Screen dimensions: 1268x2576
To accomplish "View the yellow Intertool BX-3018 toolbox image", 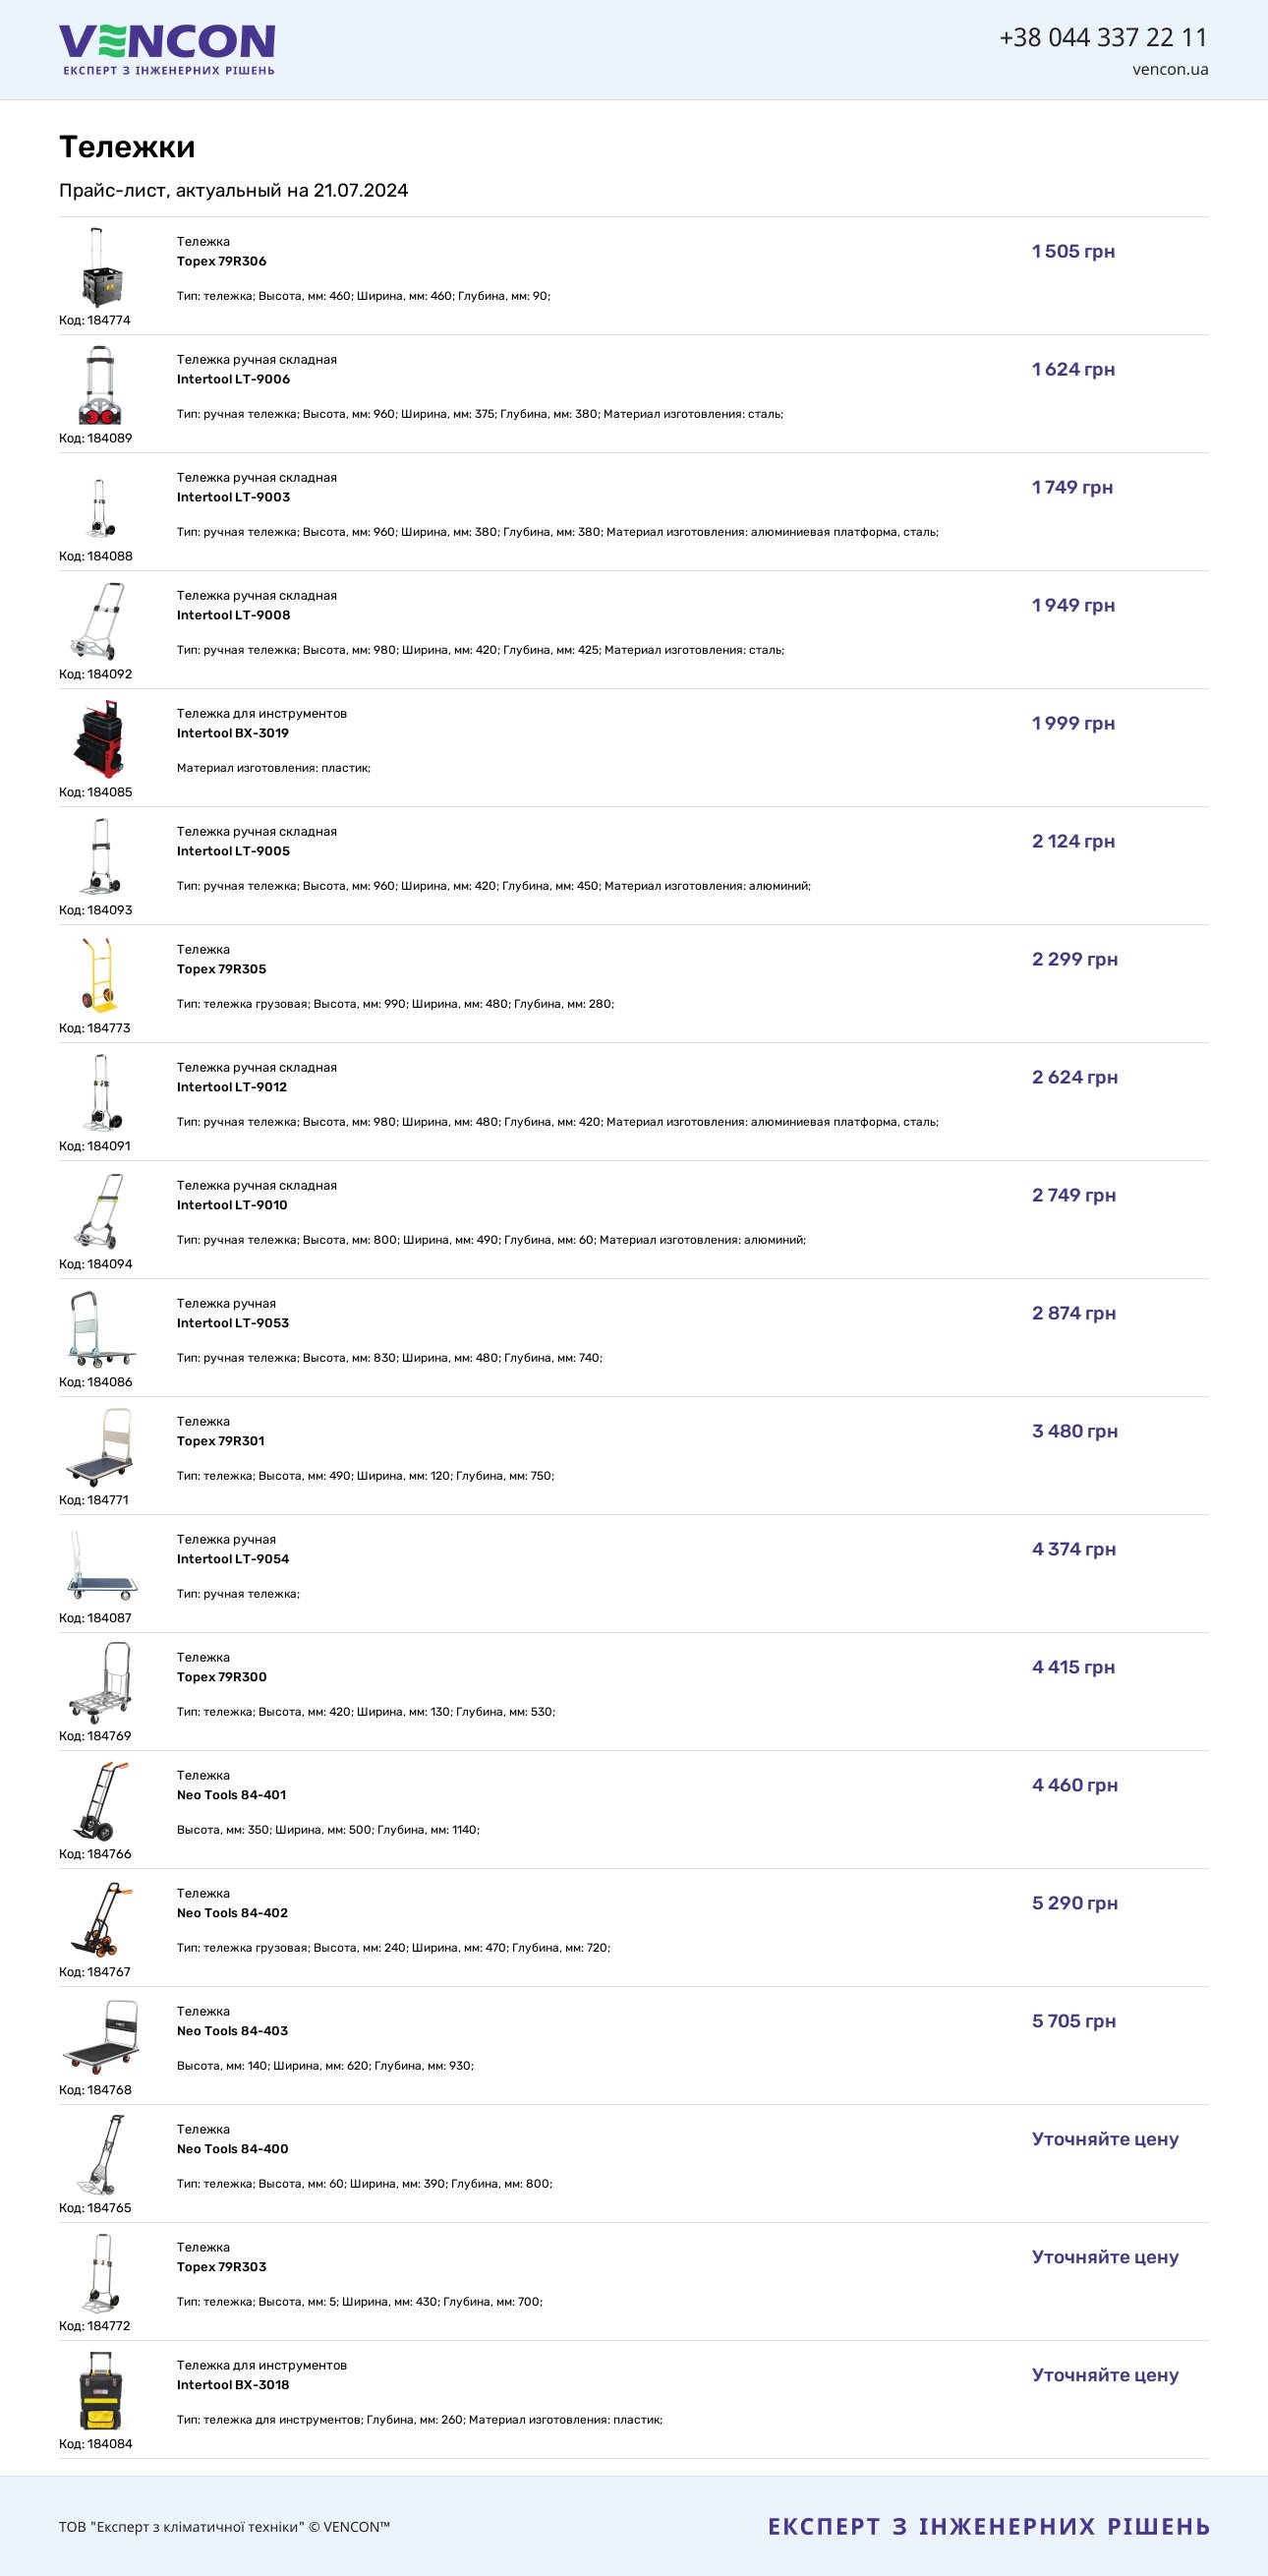I will [100, 2391].
